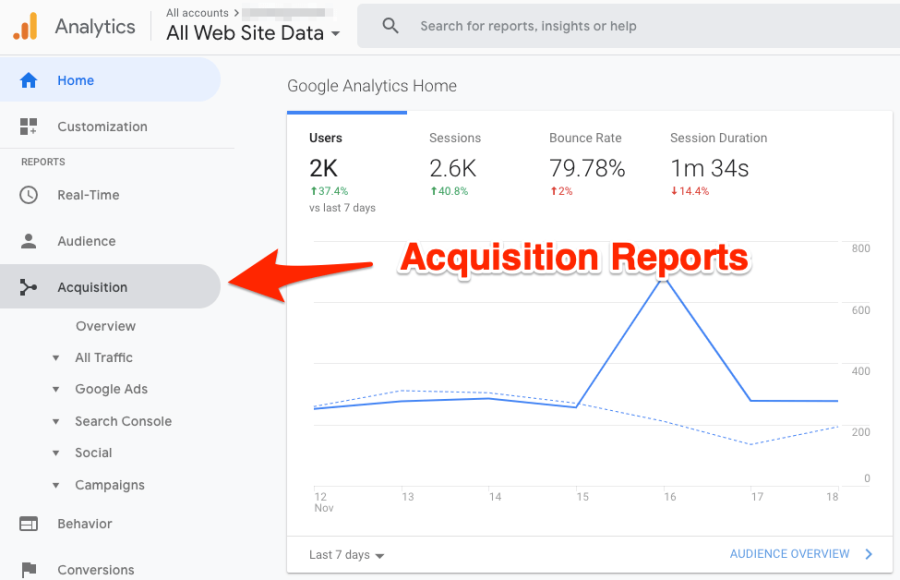Click the Google Analytics Home heading
This screenshot has width=900, height=580.
[372, 86]
